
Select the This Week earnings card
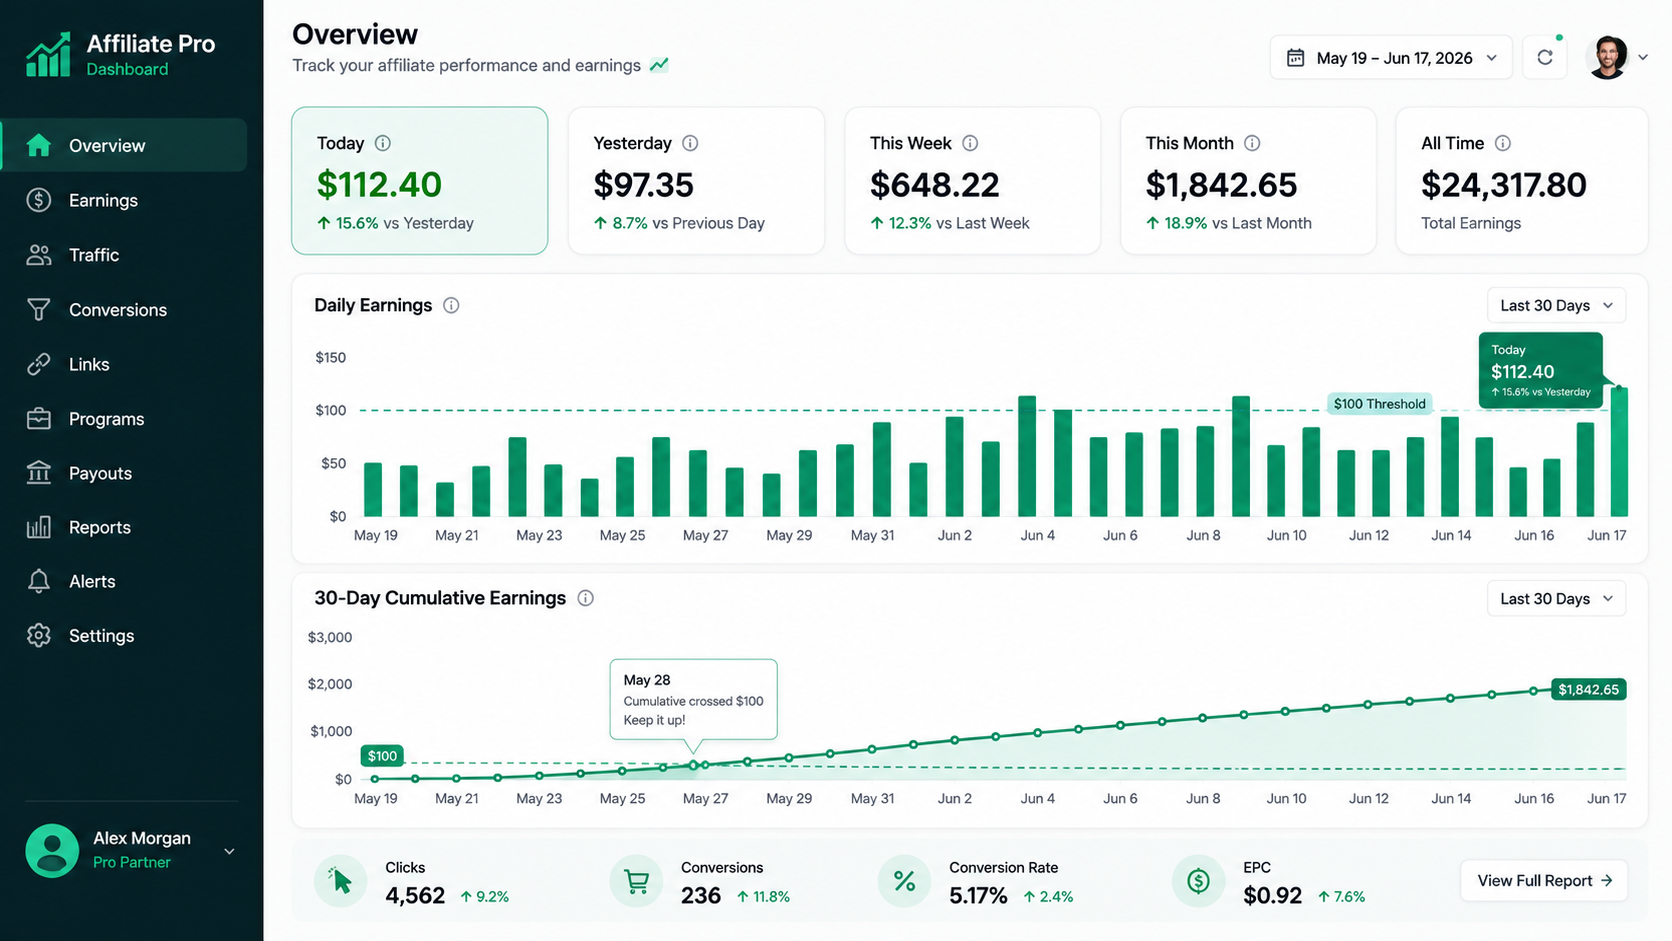[972, 181]
